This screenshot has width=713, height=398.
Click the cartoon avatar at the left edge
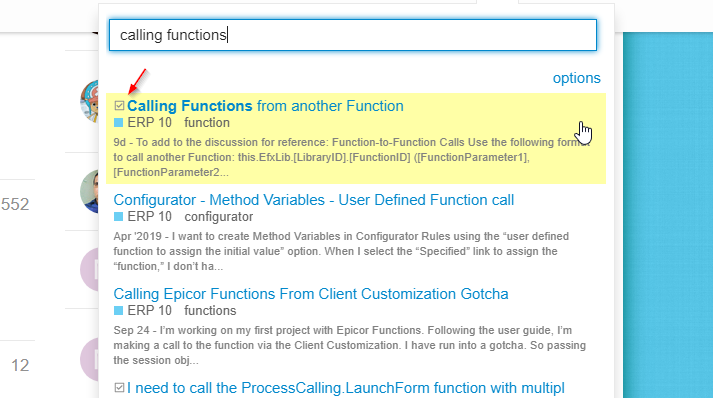coord(90,101)
